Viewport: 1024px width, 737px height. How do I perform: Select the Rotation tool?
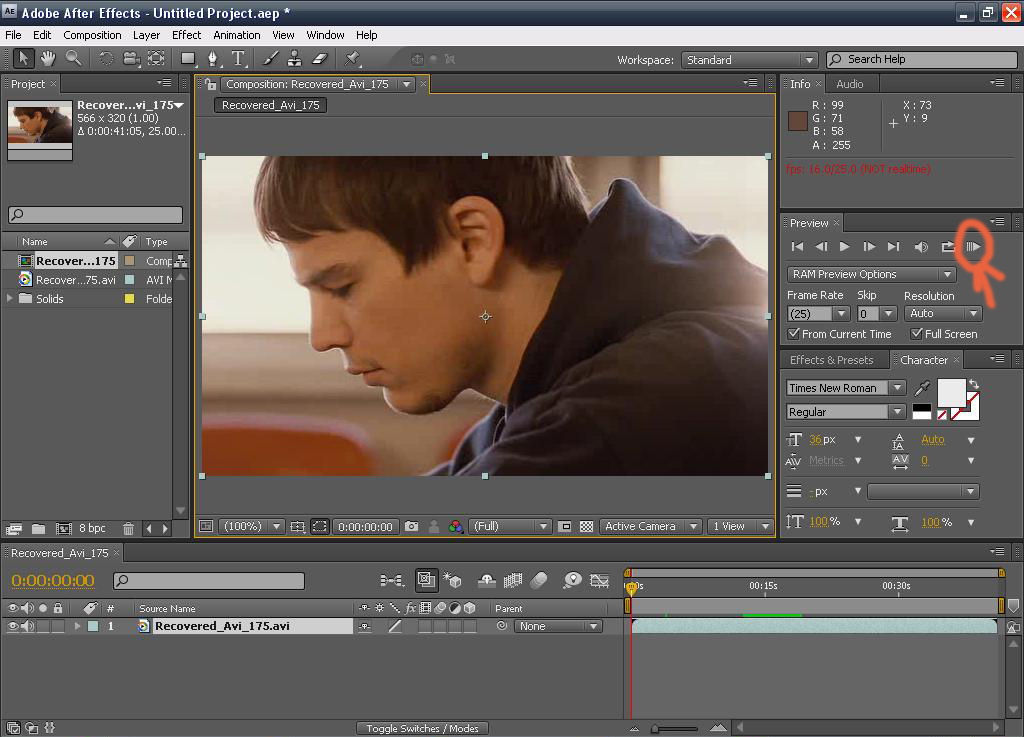106,59
